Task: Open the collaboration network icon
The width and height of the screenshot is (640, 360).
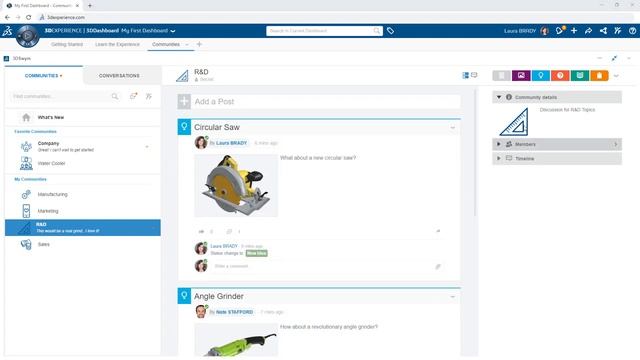Action: click(x=603, y=31)
